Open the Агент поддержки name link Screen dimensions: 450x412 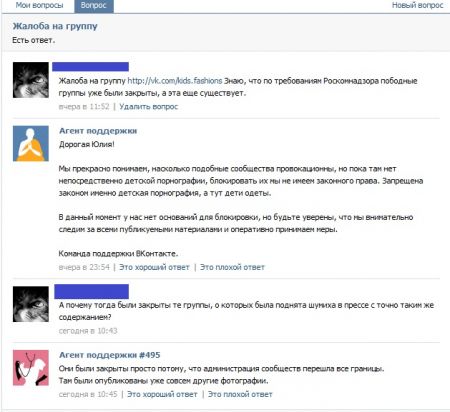[98, 131]
